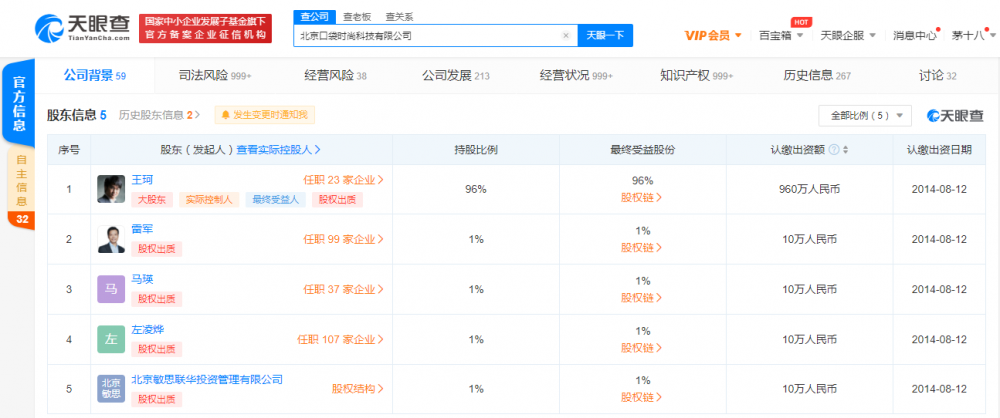Image resolution: width=1000 pixels, height=418 pixels.
Task: Clear the search box with the X icon
Action: tap(565, 35)
